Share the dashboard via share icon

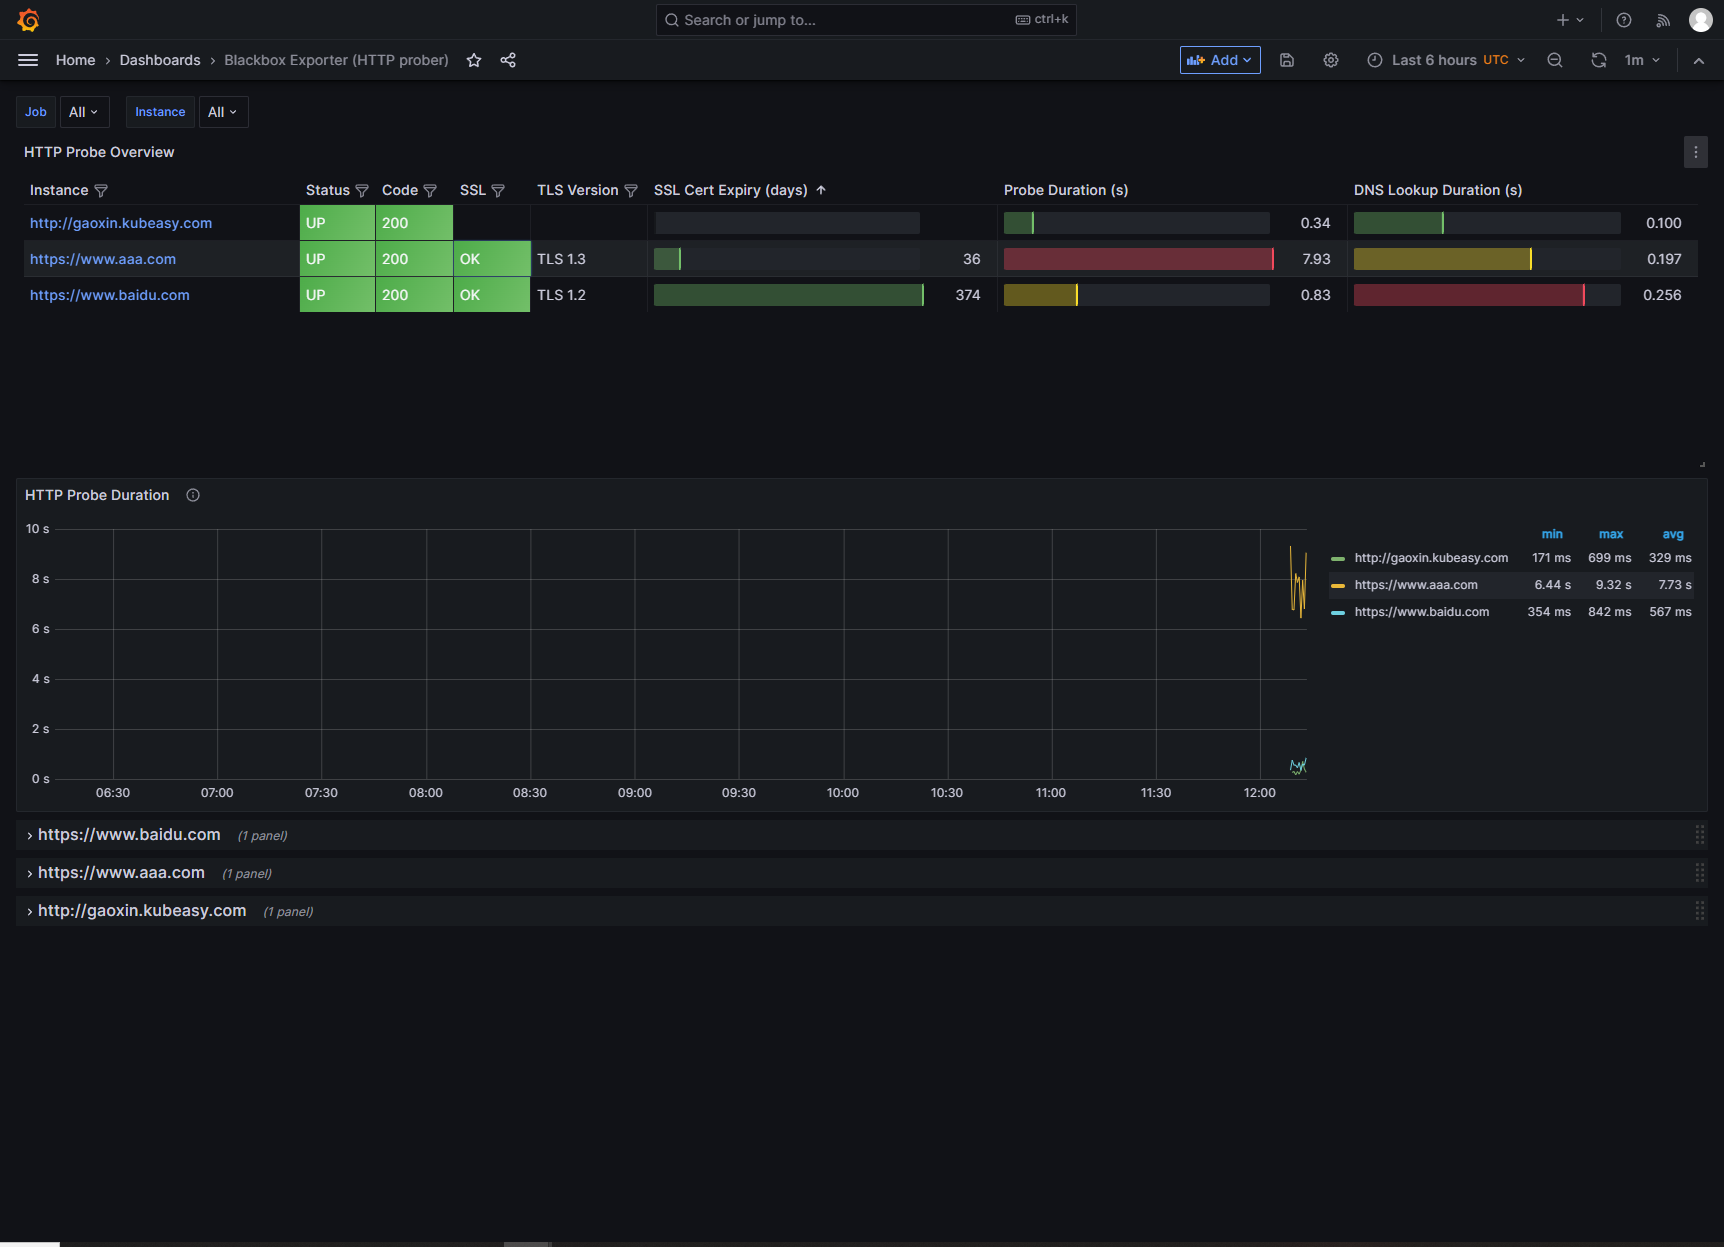click(x=508, y=60)
